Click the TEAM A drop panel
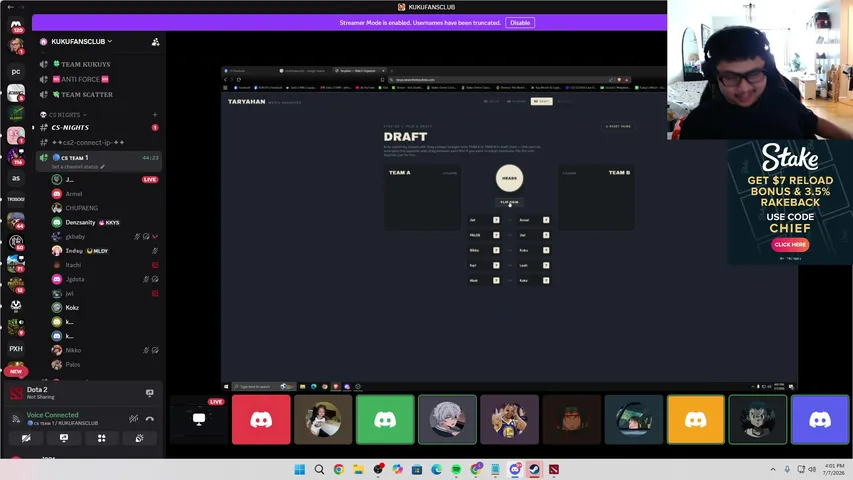853x480 pixels. point(423,198)
